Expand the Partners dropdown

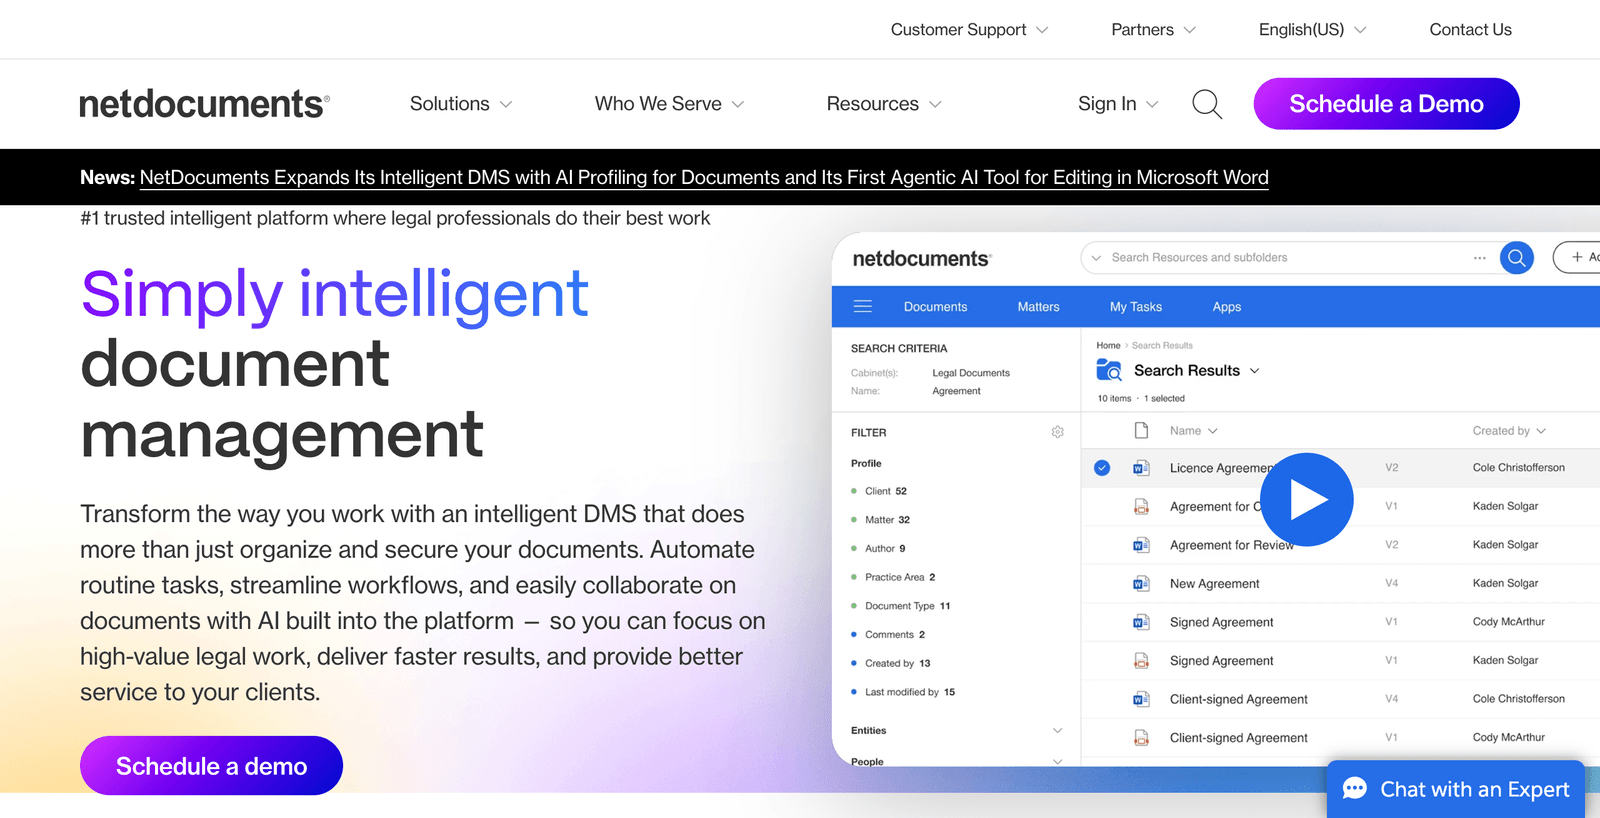click(x=1153, y=30)
